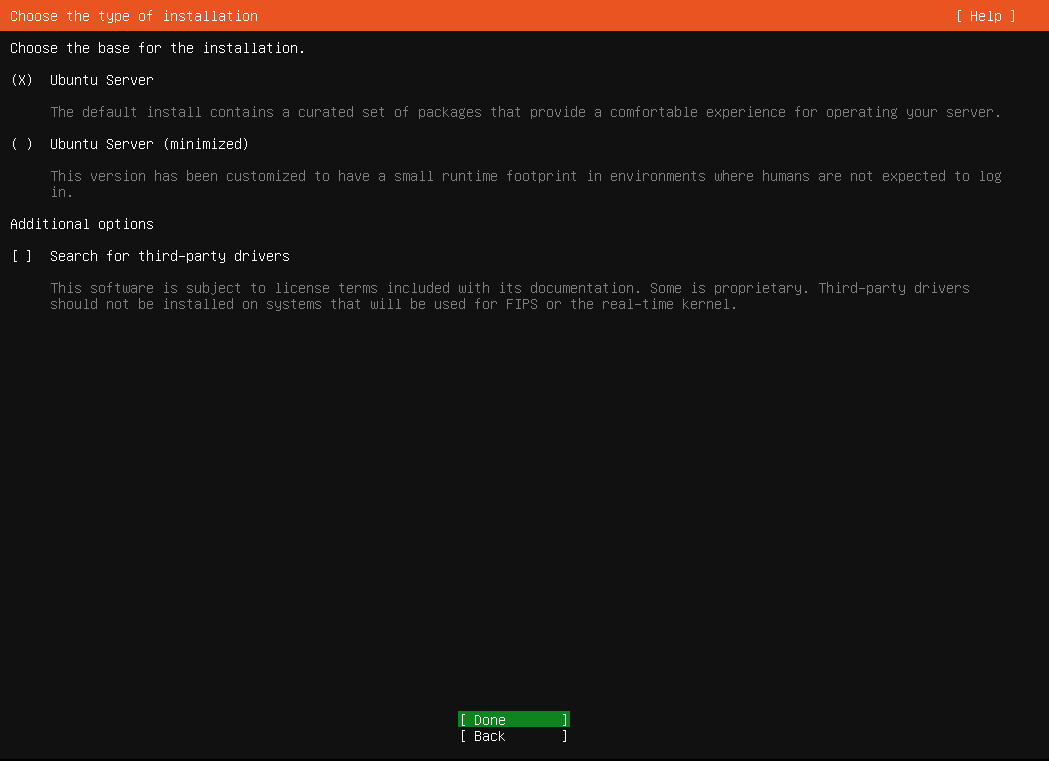Click the 'Additional options' heading
The image size is (1049, 761).
pyautogui.click(x=82, y=224)
